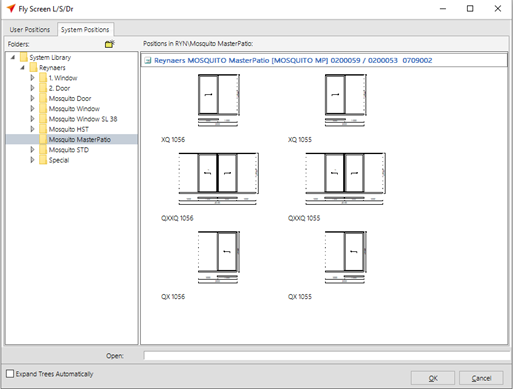
Task: Click the XQ 1055 caption text
Action: tap(300, 140)
